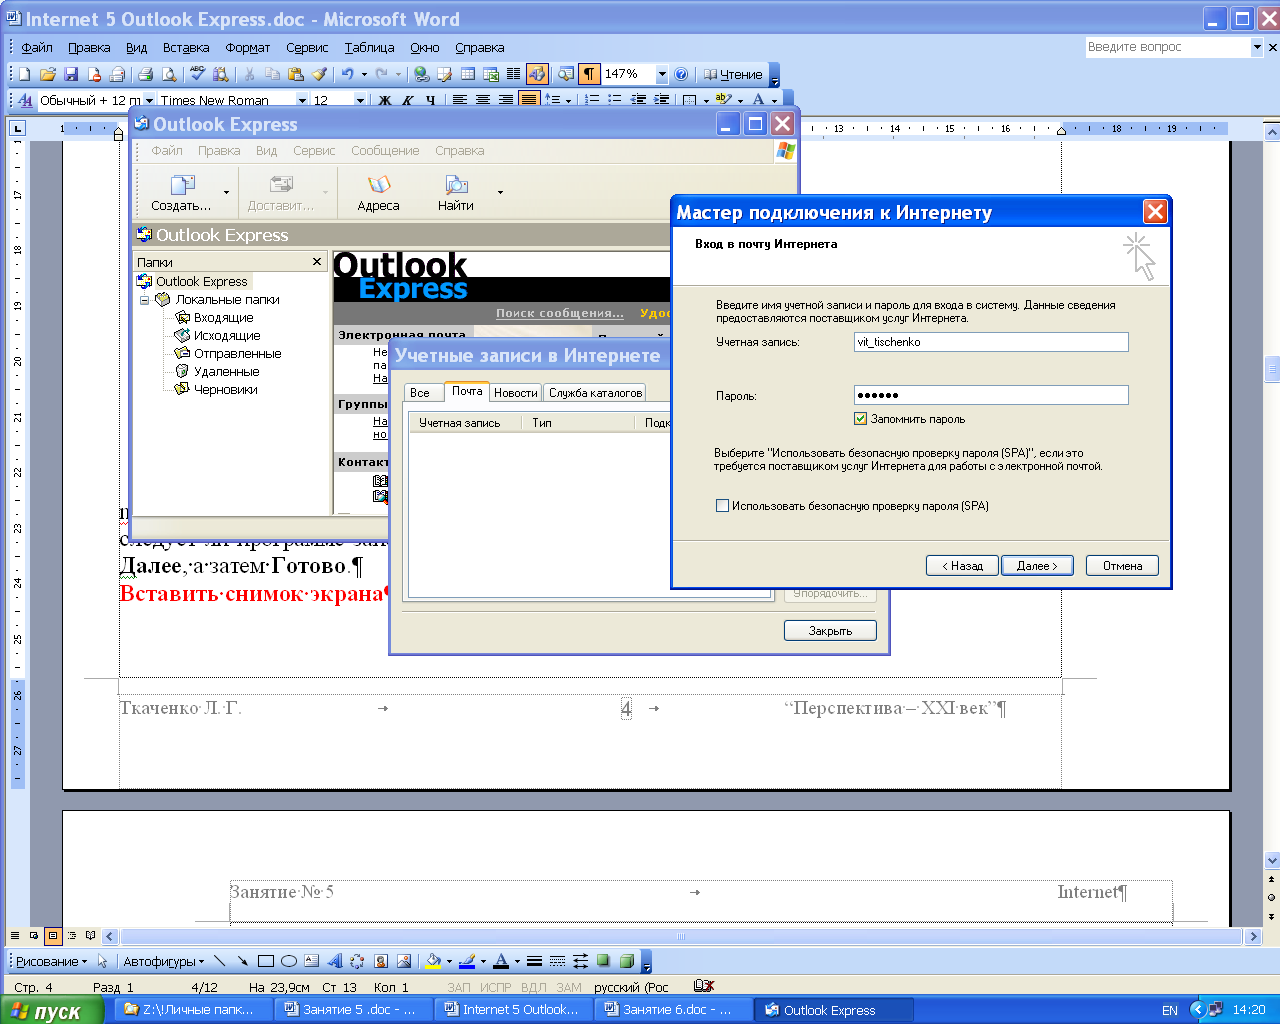This screenshot has height=1024, width=1280.
Task: Select the Arrow drawing tool
Action: point(242,961)
